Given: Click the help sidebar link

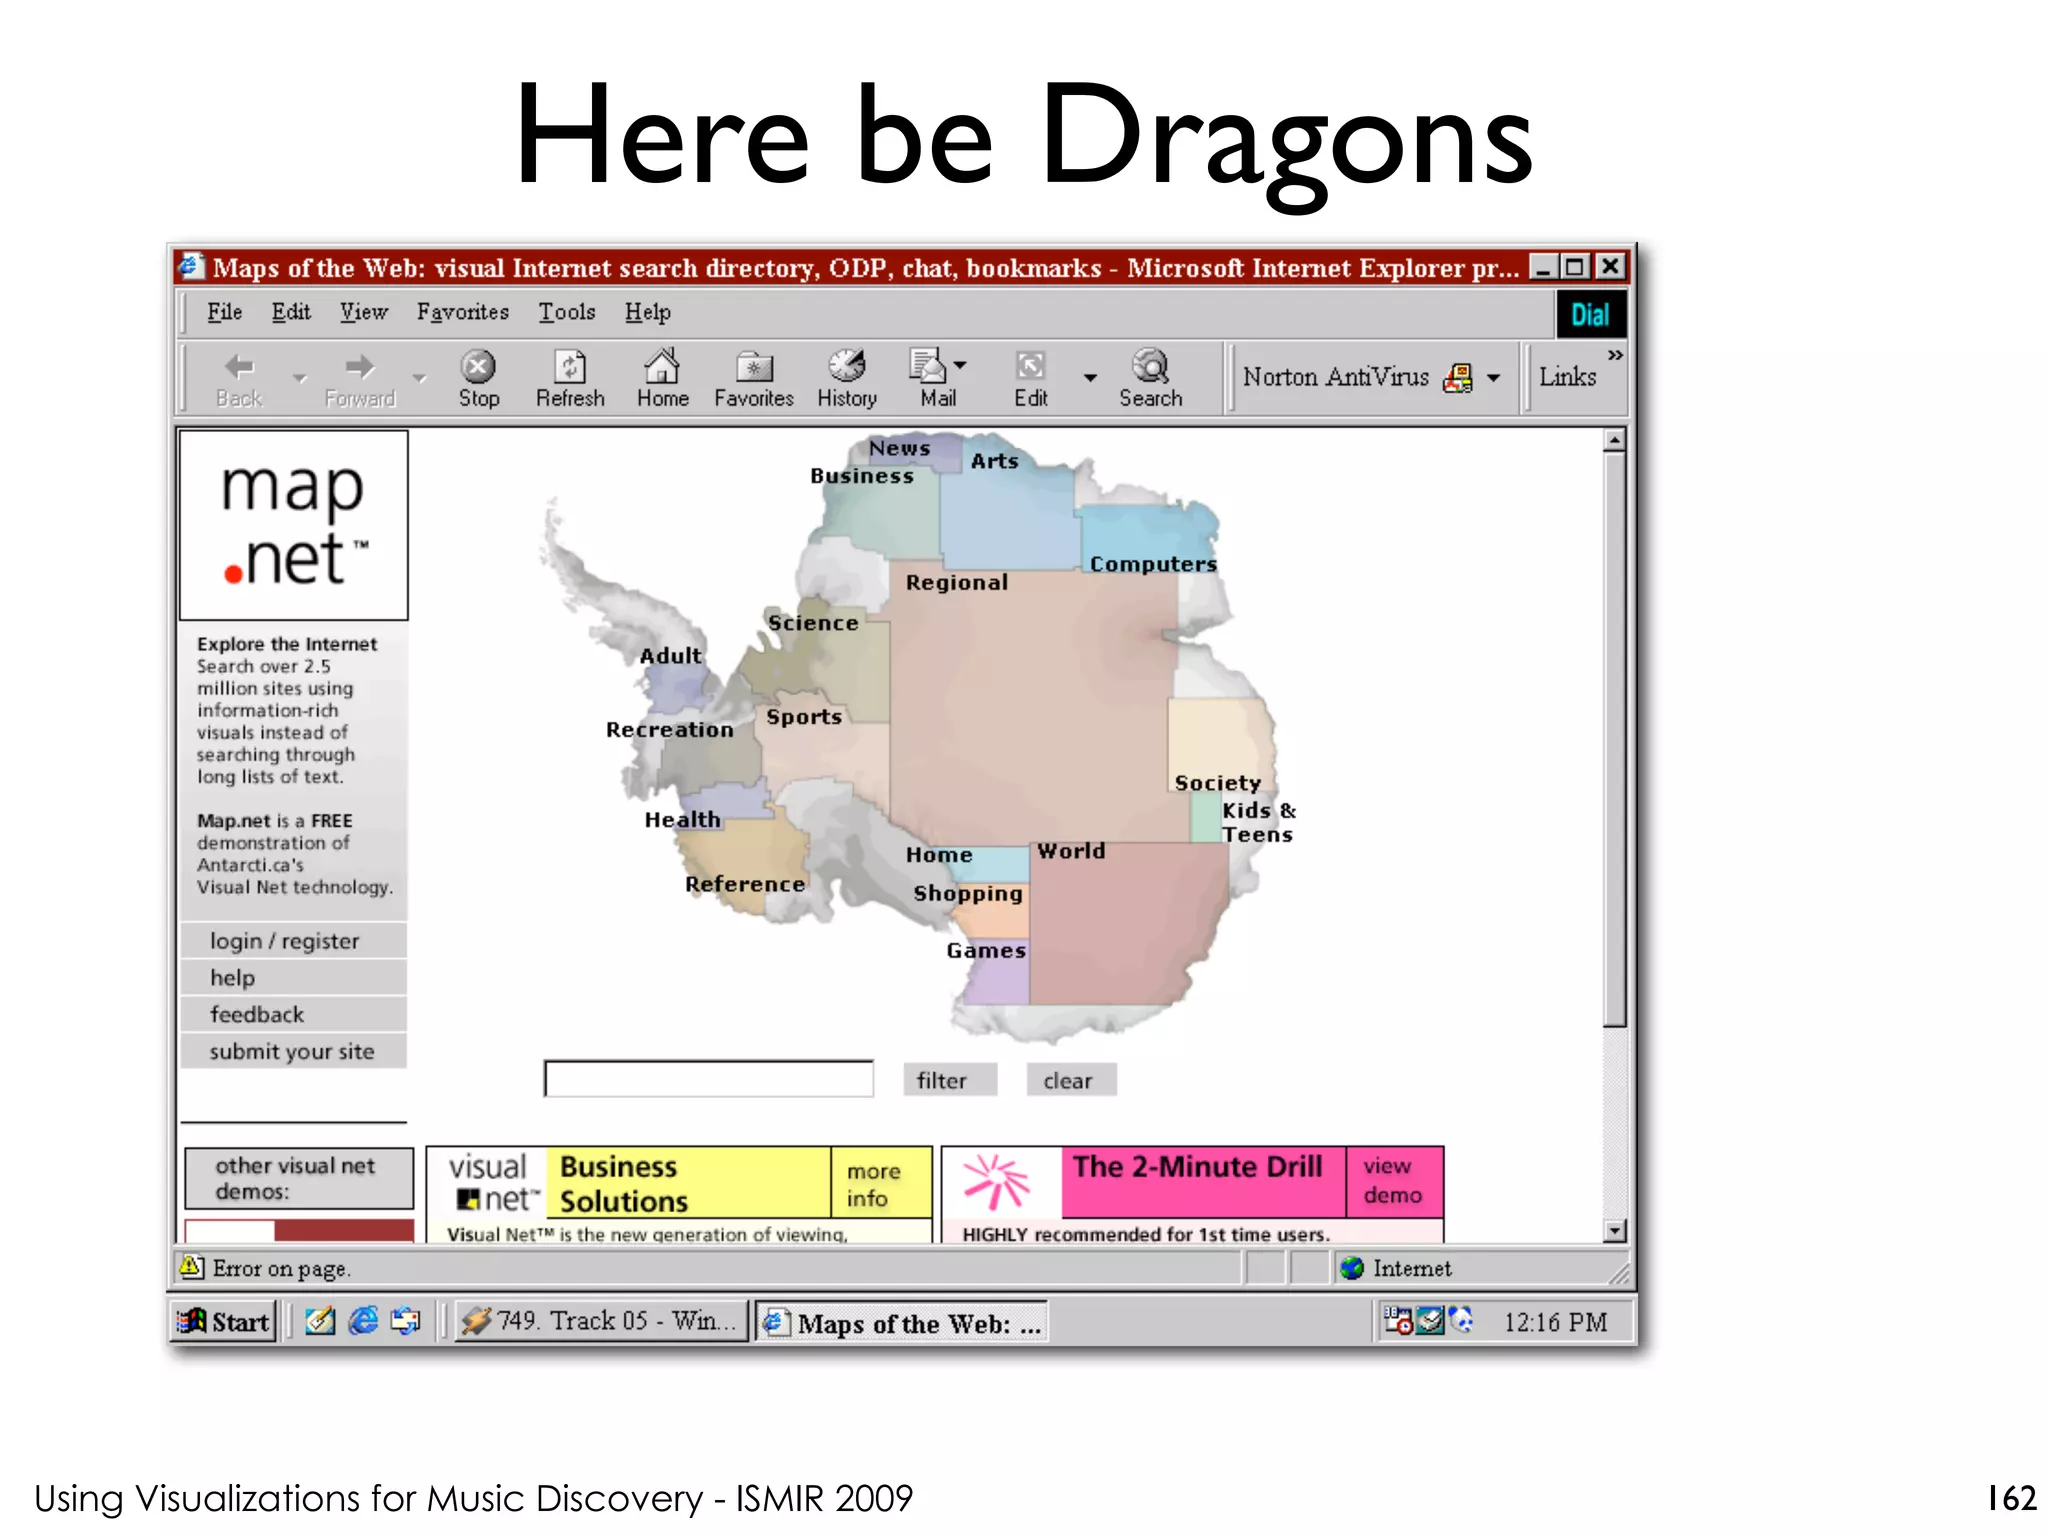Looking at the screenshot, I should click(293, 978).
